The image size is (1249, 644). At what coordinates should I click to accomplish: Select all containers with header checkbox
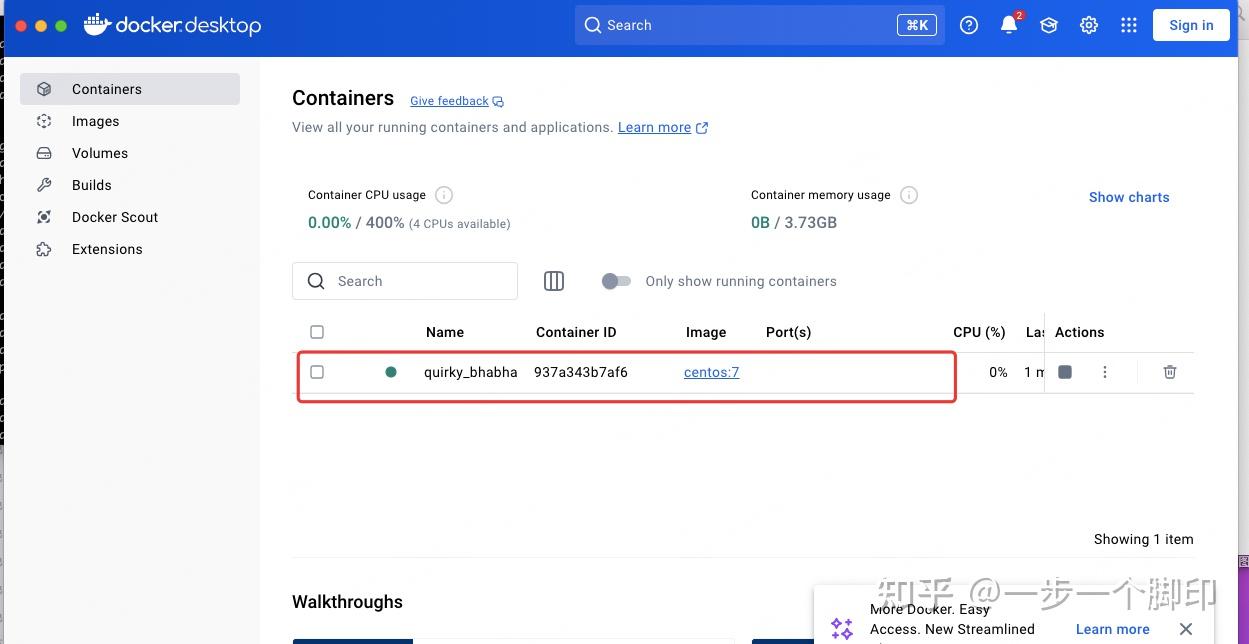(317, 331)
